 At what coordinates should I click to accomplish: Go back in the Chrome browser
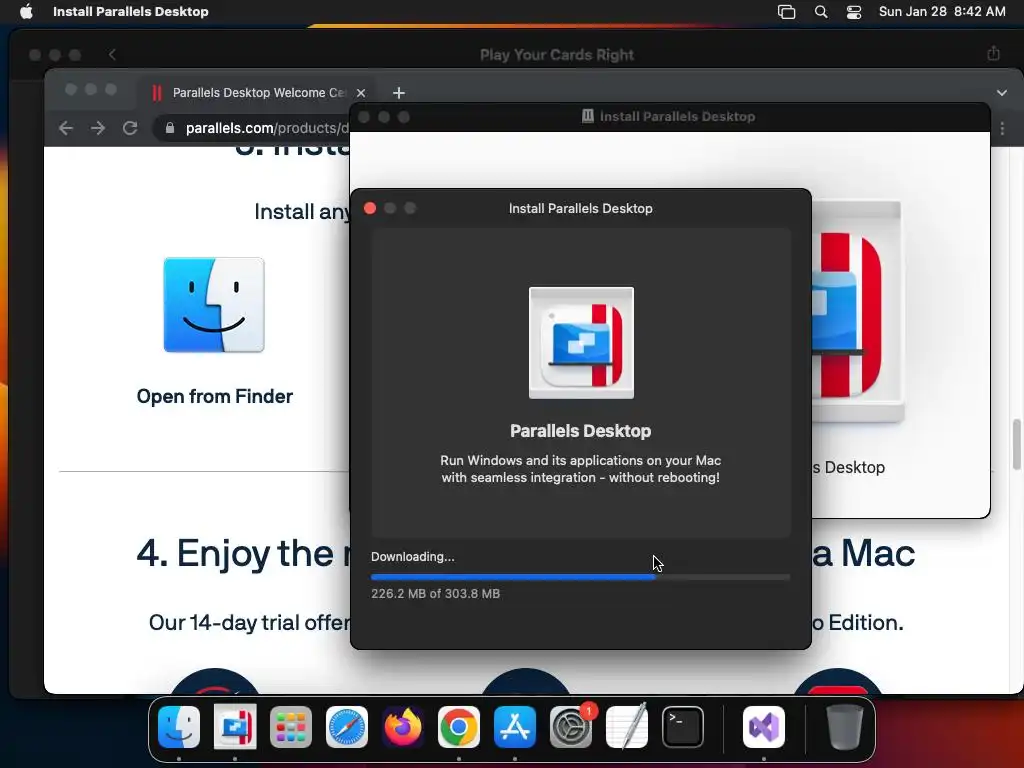(x=65, y=128)
